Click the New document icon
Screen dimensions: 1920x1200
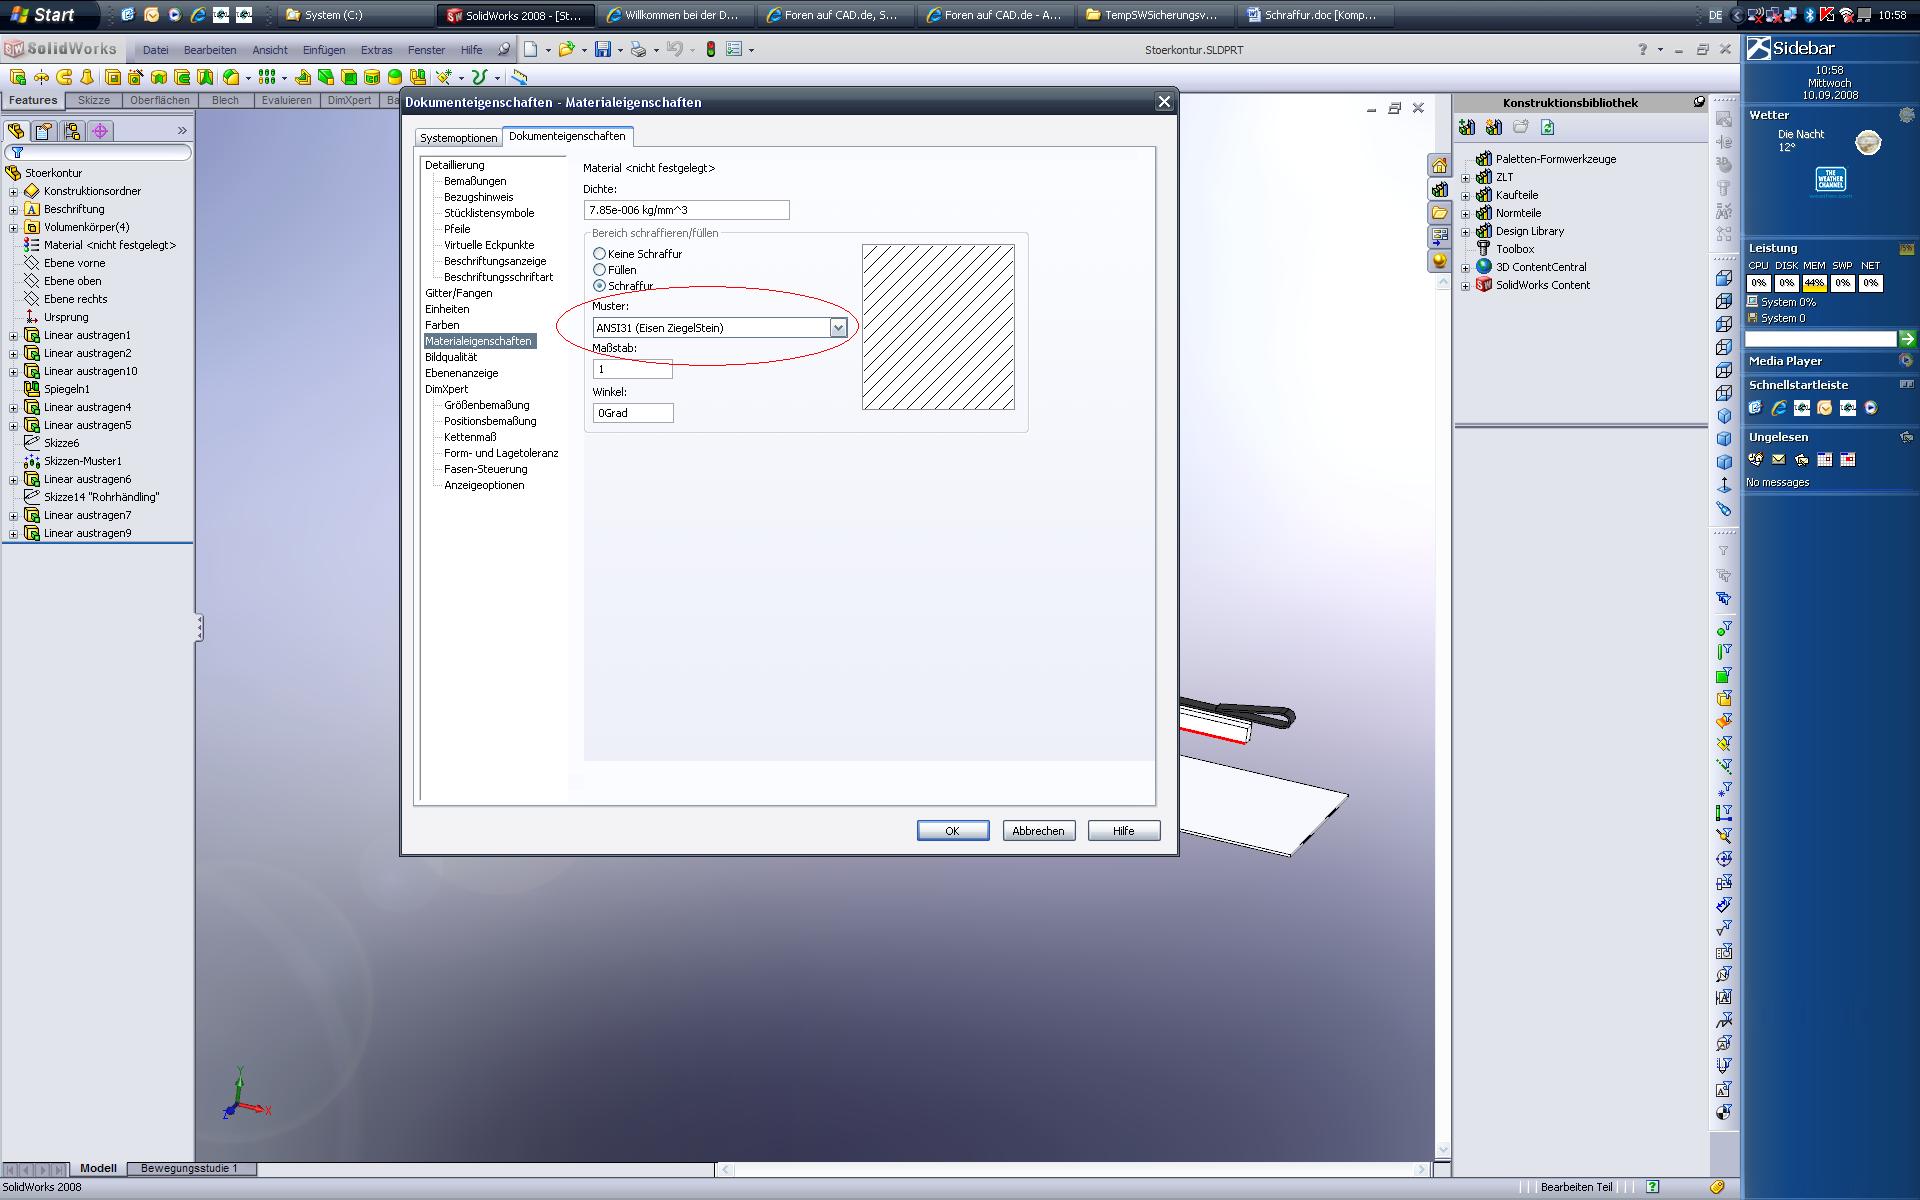(x=531, y=49)
